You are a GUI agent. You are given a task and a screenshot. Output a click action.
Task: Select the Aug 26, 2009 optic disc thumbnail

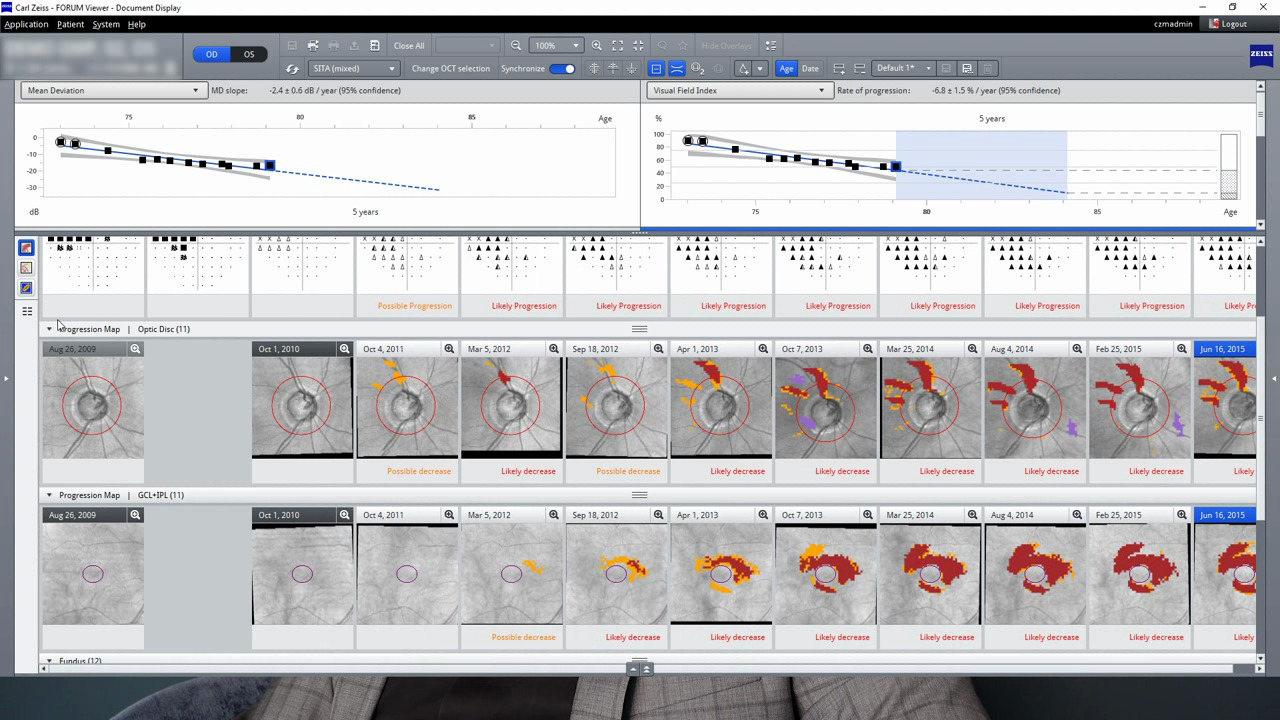pyautogui.click(x=92, y=408)
